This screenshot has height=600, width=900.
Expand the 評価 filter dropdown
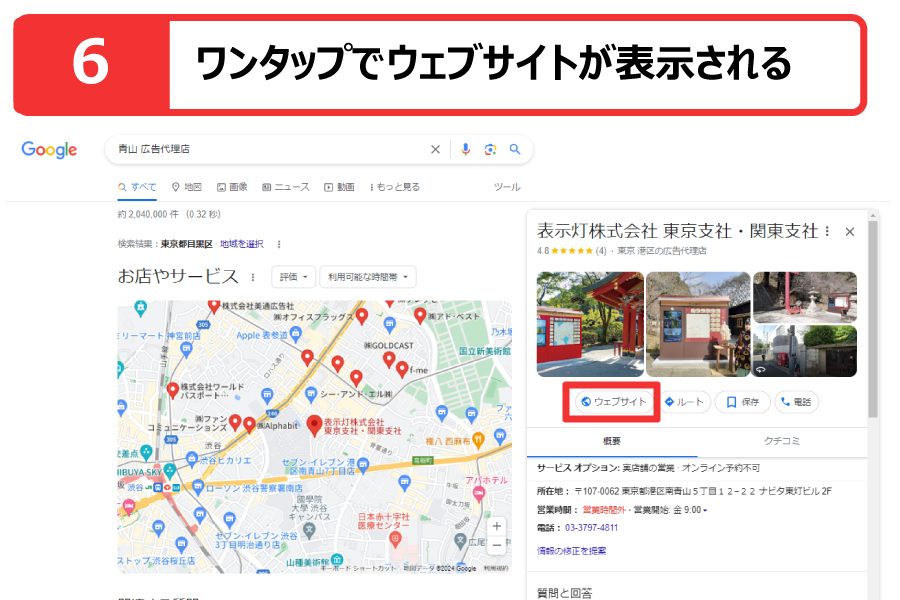293,277
